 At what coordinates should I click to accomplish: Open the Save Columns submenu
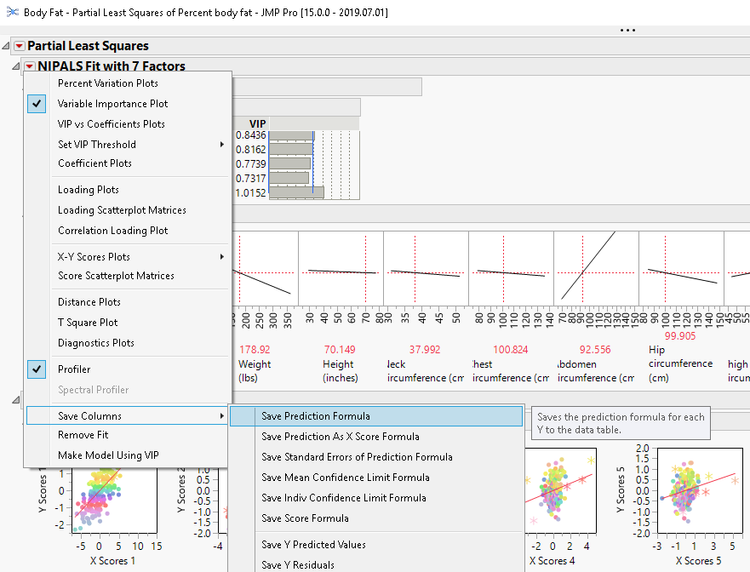point(90,415)
